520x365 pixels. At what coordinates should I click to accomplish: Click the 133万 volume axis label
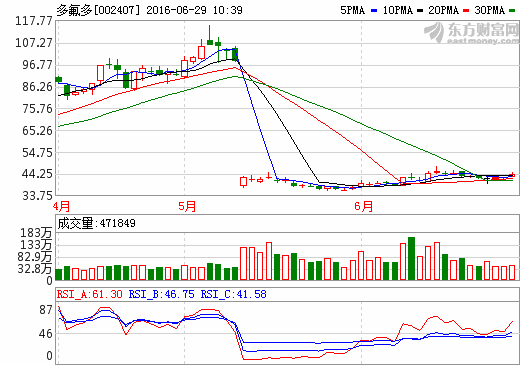tap(36, 245)
